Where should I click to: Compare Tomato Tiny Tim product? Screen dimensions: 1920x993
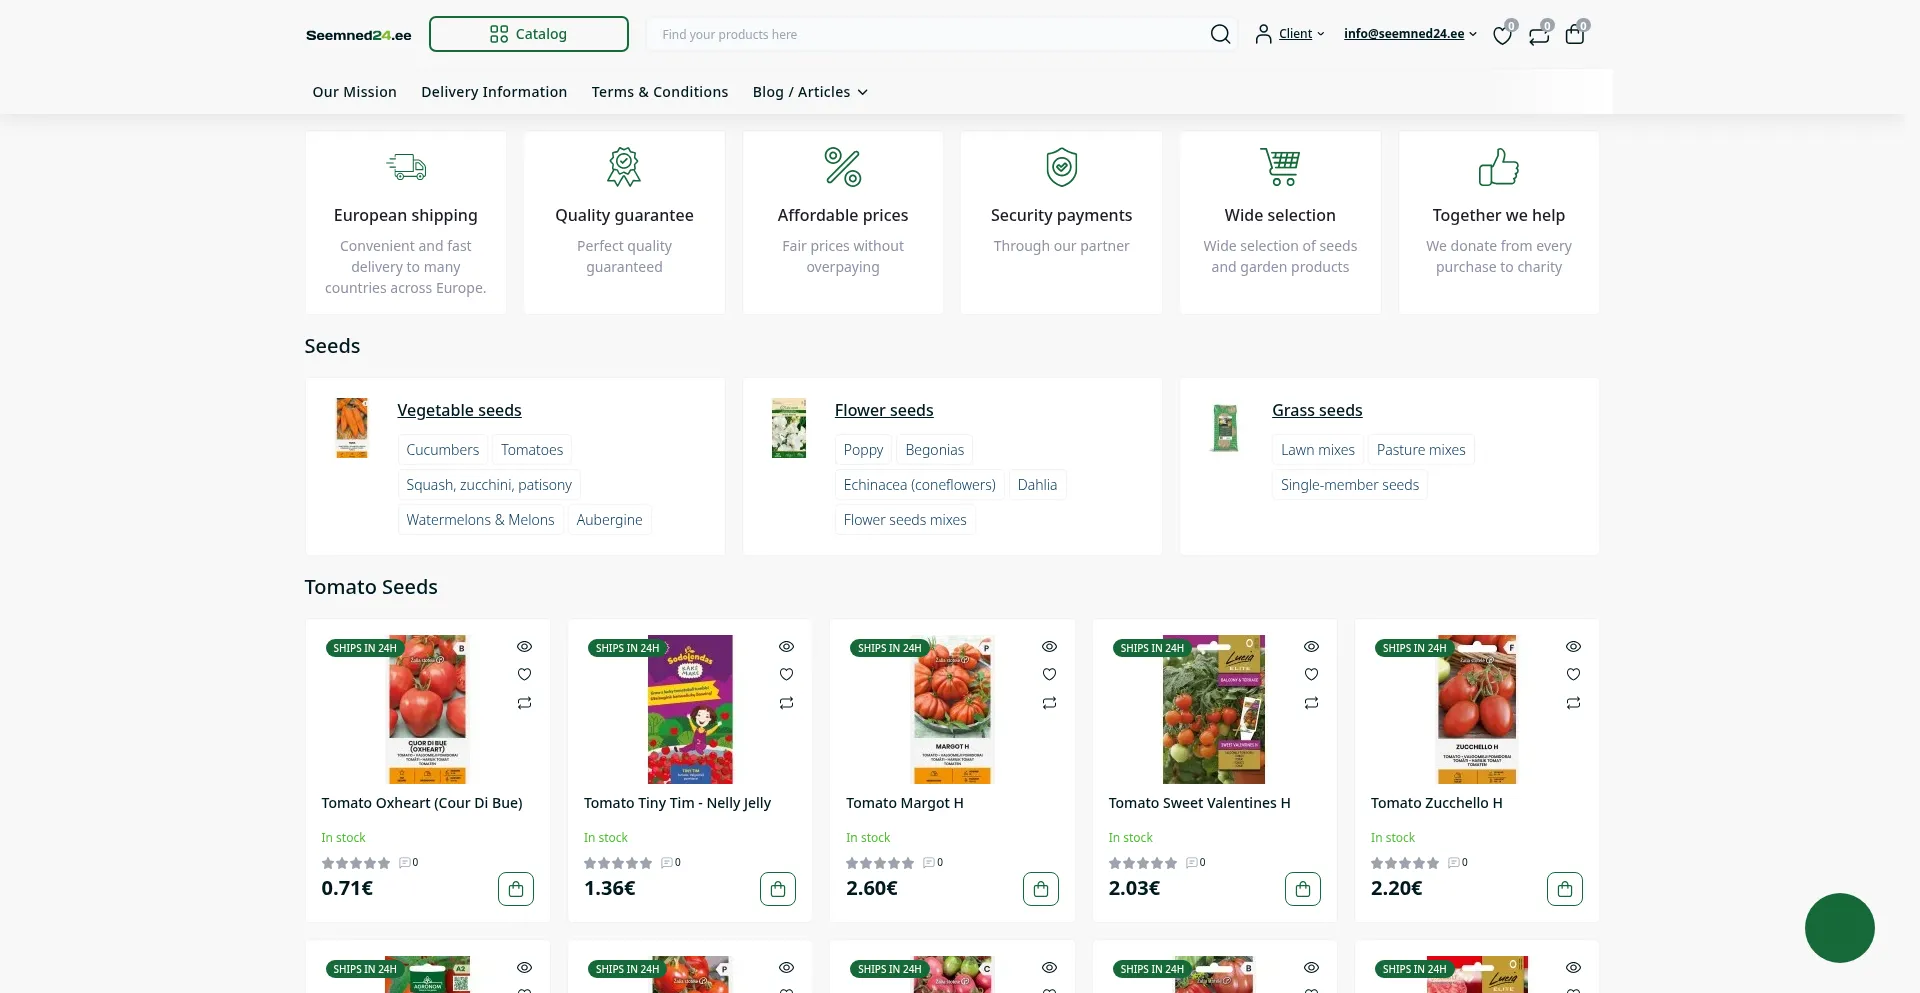(787, 703)
